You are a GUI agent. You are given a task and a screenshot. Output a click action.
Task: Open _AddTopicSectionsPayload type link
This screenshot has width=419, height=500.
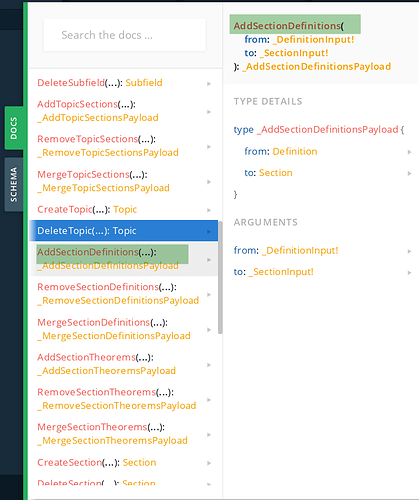98,118
